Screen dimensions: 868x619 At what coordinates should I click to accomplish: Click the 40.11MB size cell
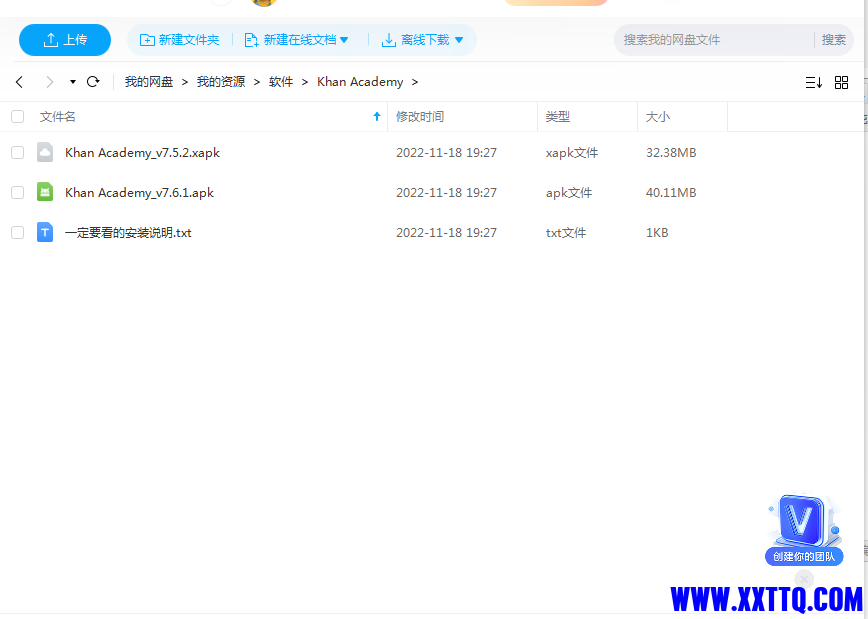point(671,193)
